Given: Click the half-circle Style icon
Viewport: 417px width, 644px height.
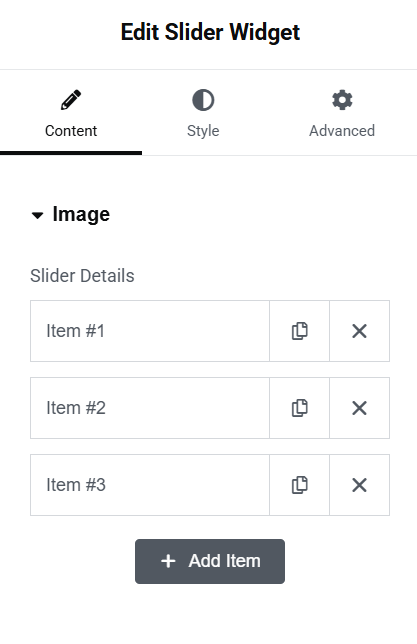Looking at the screenshot, I should [x=203, y=100].
